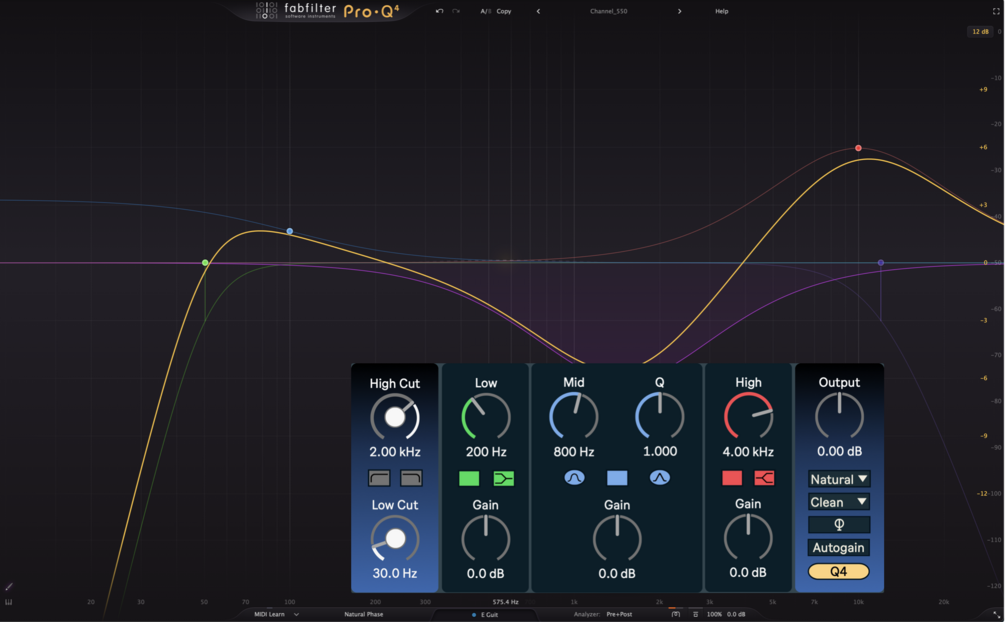The width and height of the screenshot is (1005, 622).
Task: Toggle the A/B state switch
Action: coord(485,11)
